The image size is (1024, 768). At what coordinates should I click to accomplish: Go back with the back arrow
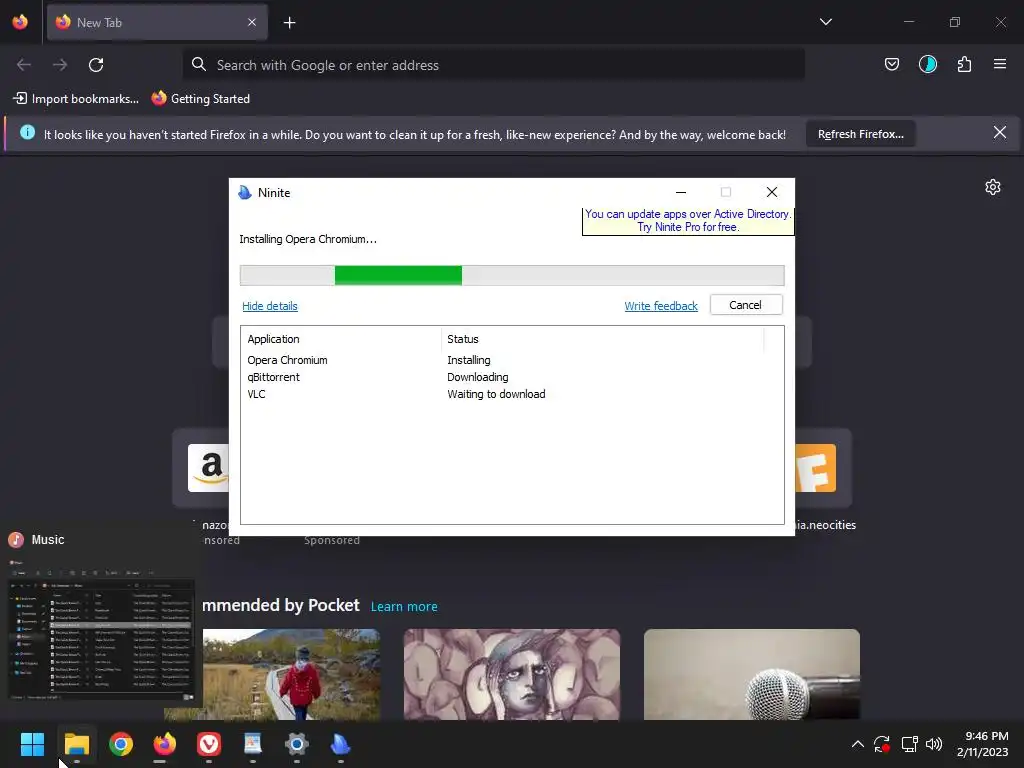tap(24, 65)
